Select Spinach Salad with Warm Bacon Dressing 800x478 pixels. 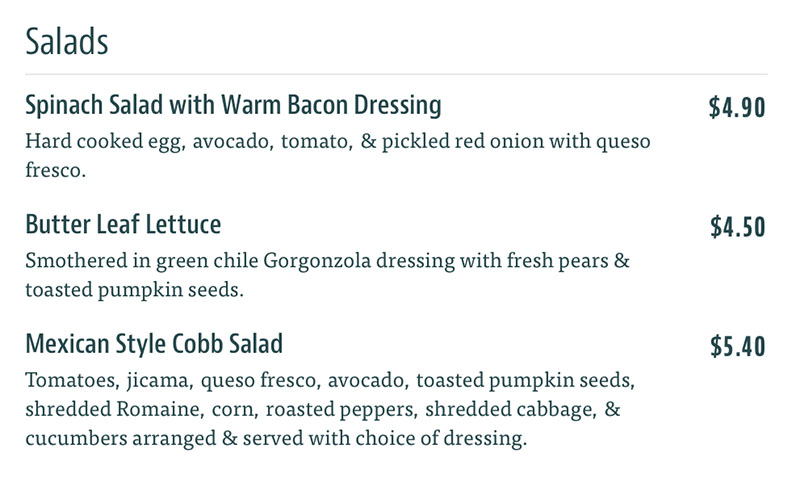(233, 106)
